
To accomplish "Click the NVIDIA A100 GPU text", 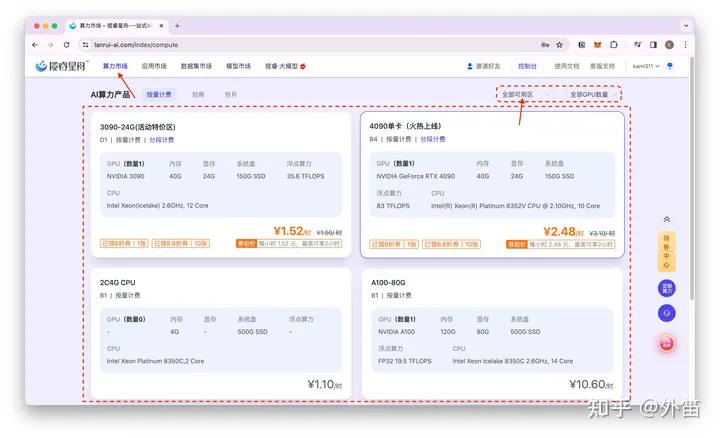I will click(396, 331).
